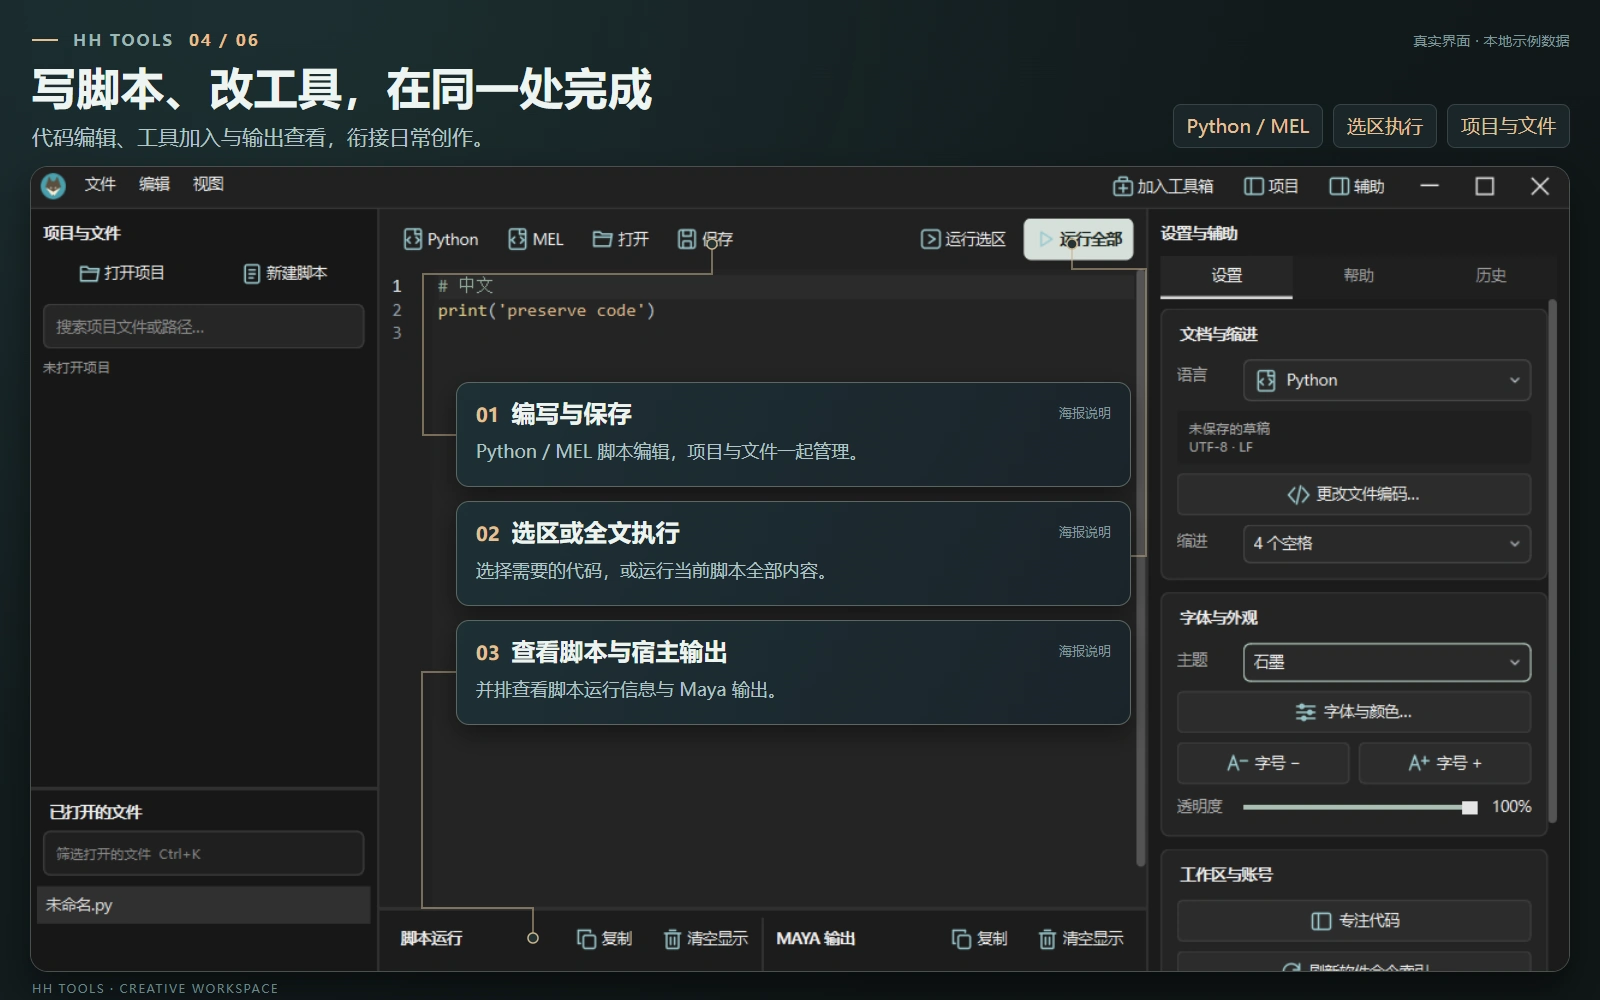Expand the 语言 Python dropdown
Image resolution: width=1600 pixels, height=1000 pixels.
(x=1387, y=380)
